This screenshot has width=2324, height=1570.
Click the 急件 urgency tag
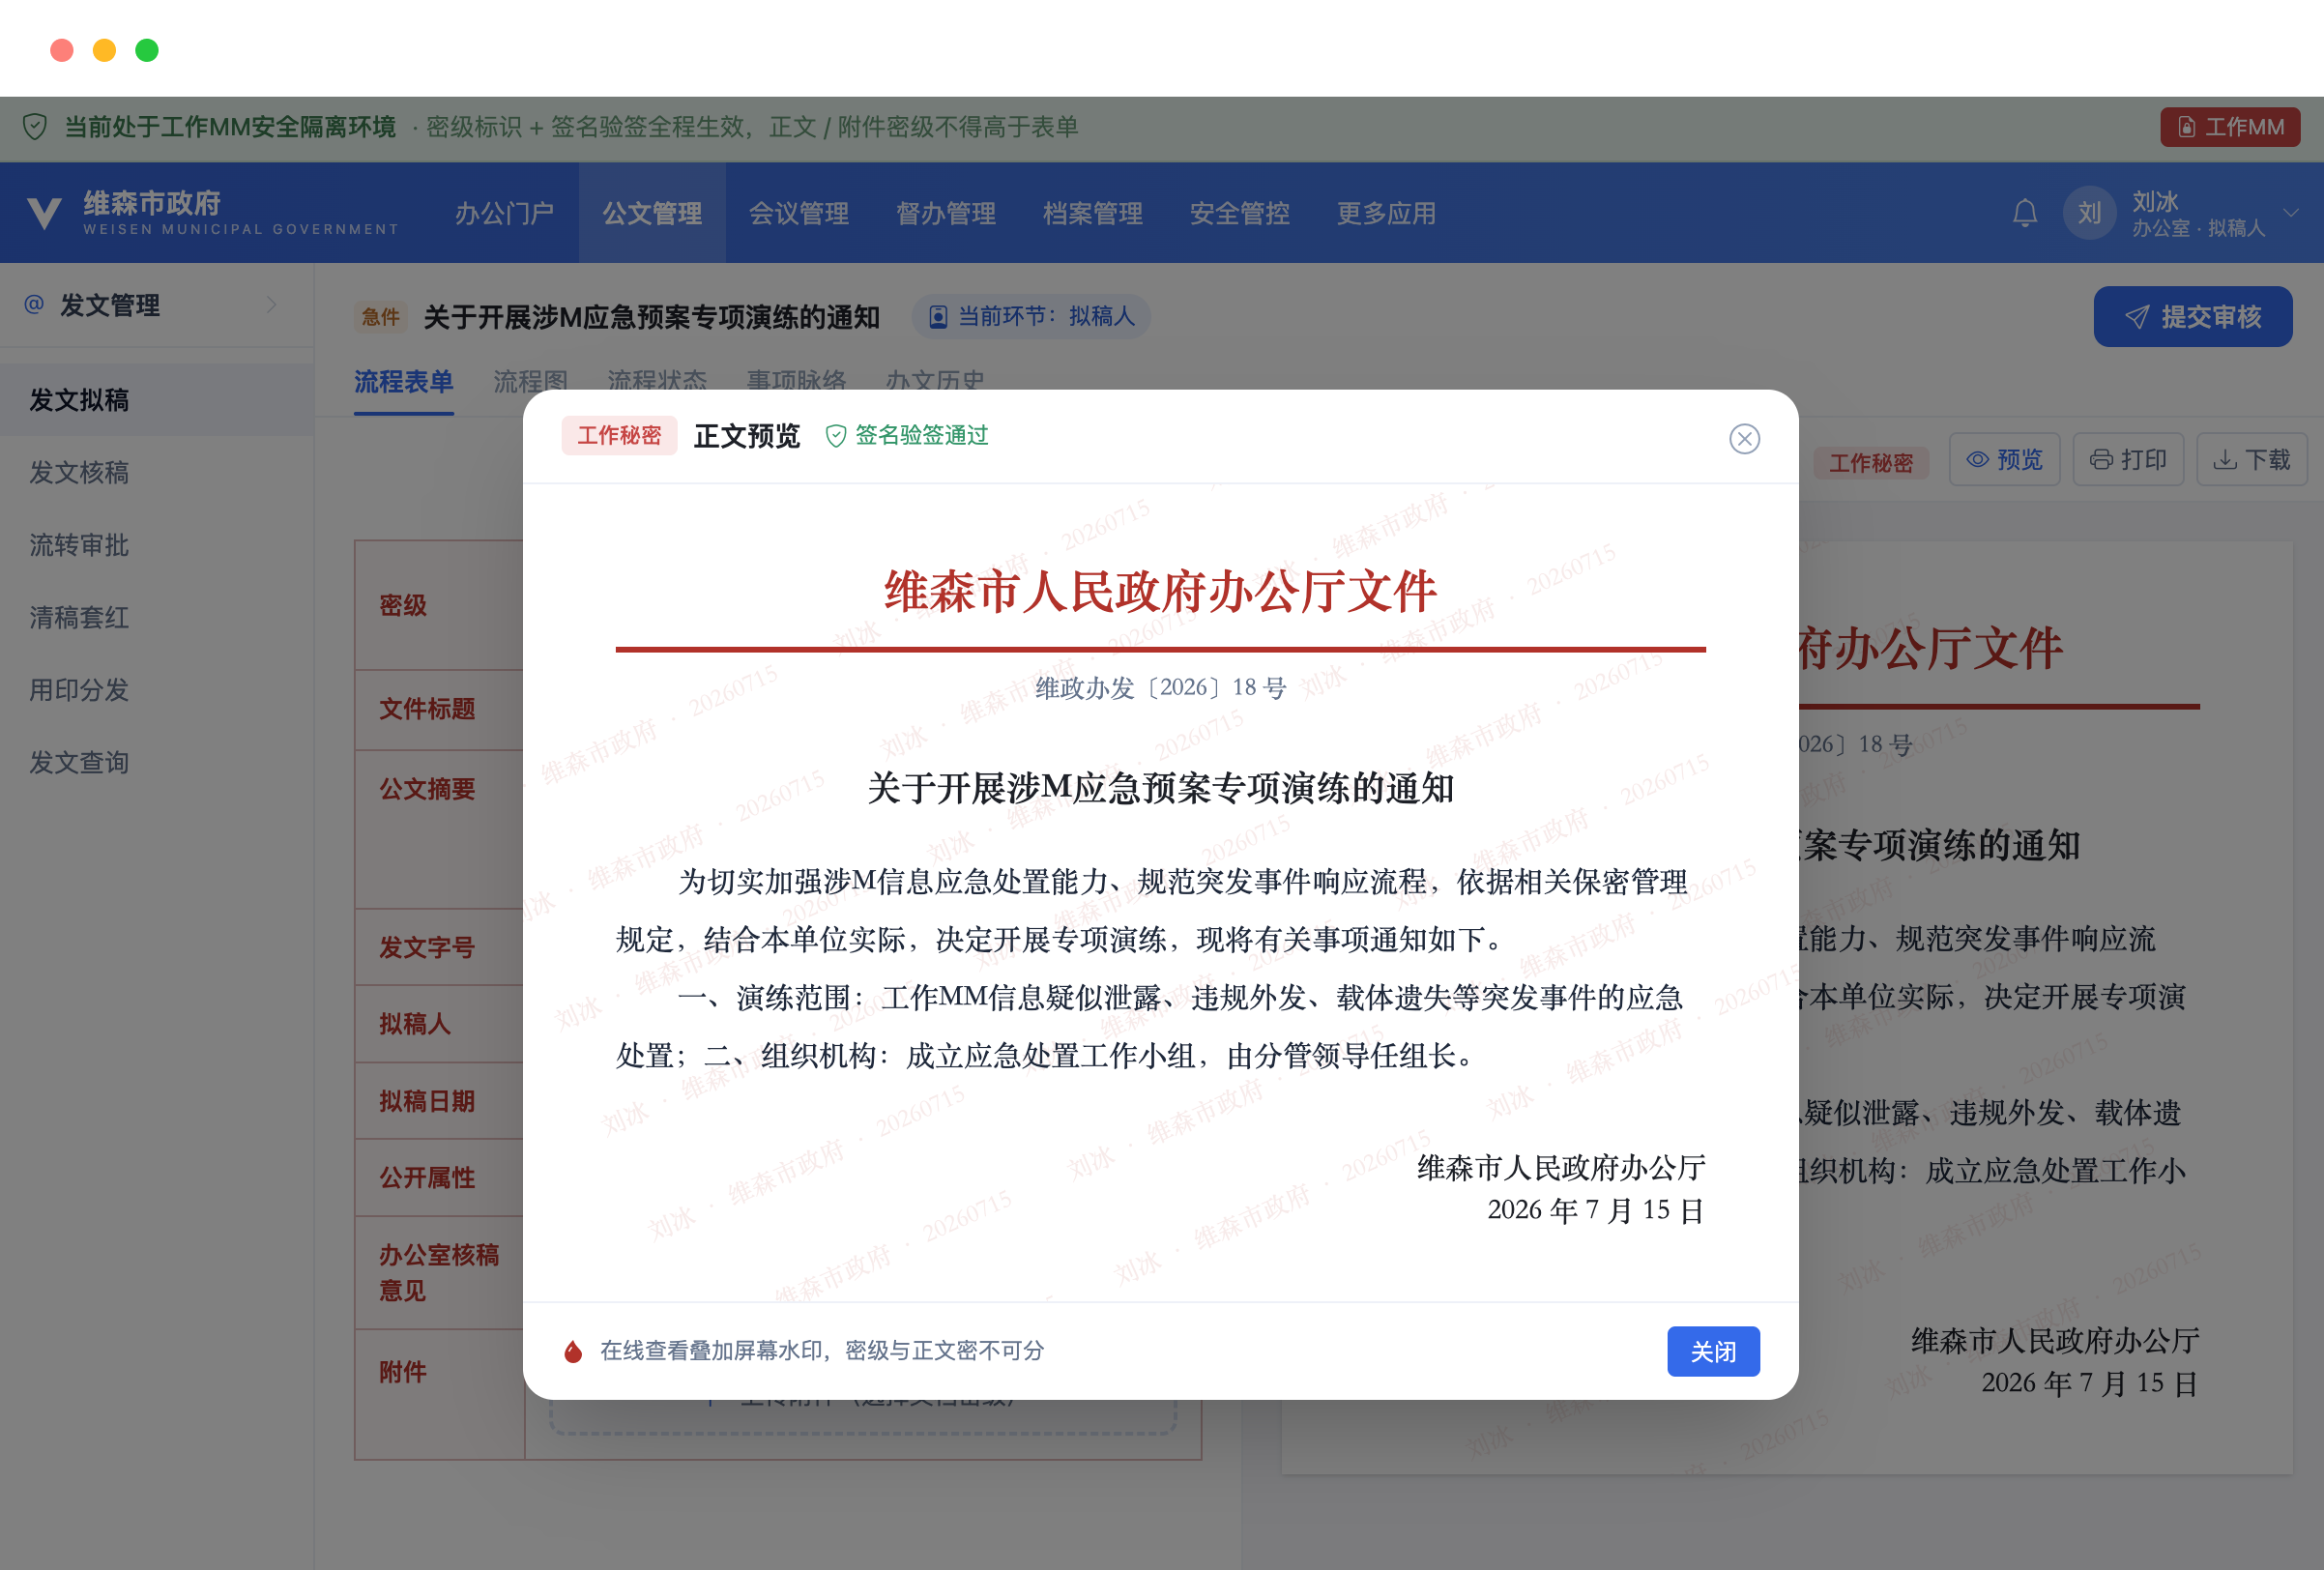(380, 317)
